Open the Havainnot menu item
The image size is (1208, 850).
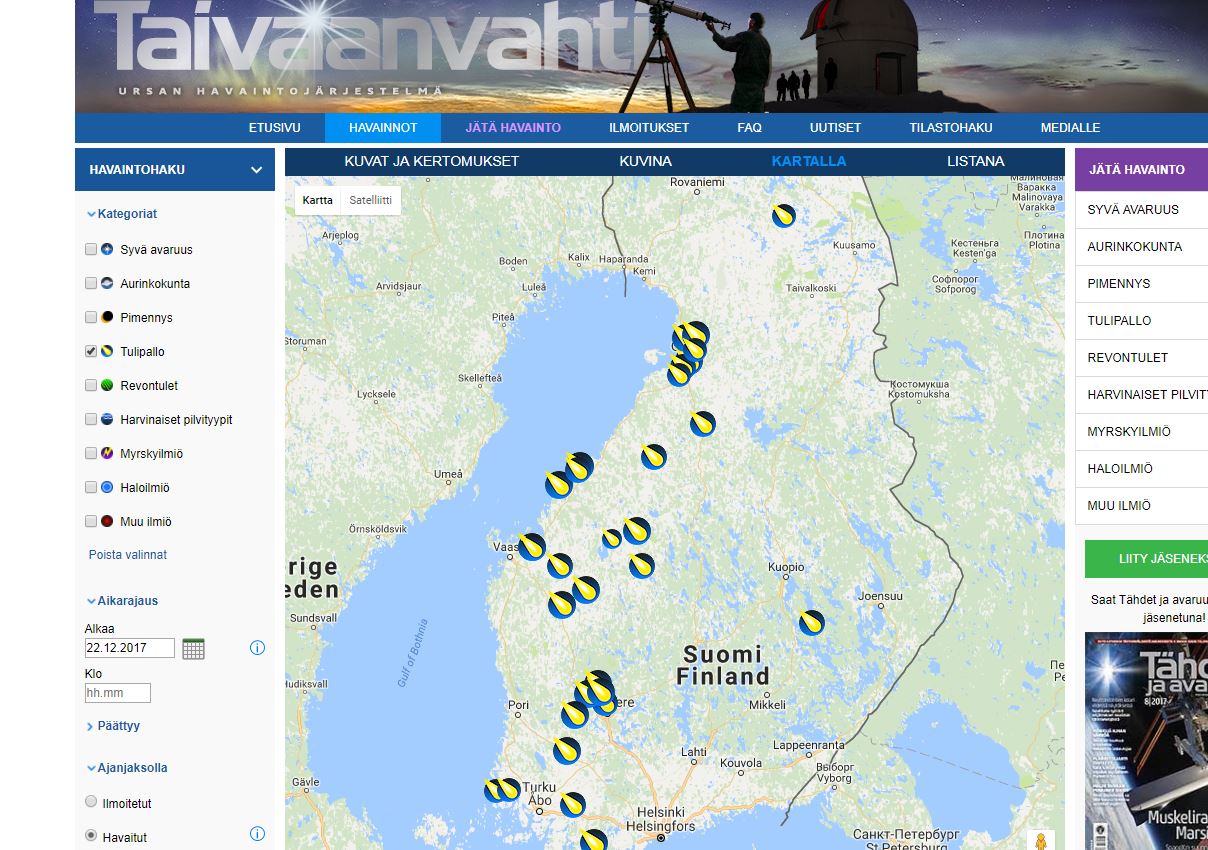point(382,128)
